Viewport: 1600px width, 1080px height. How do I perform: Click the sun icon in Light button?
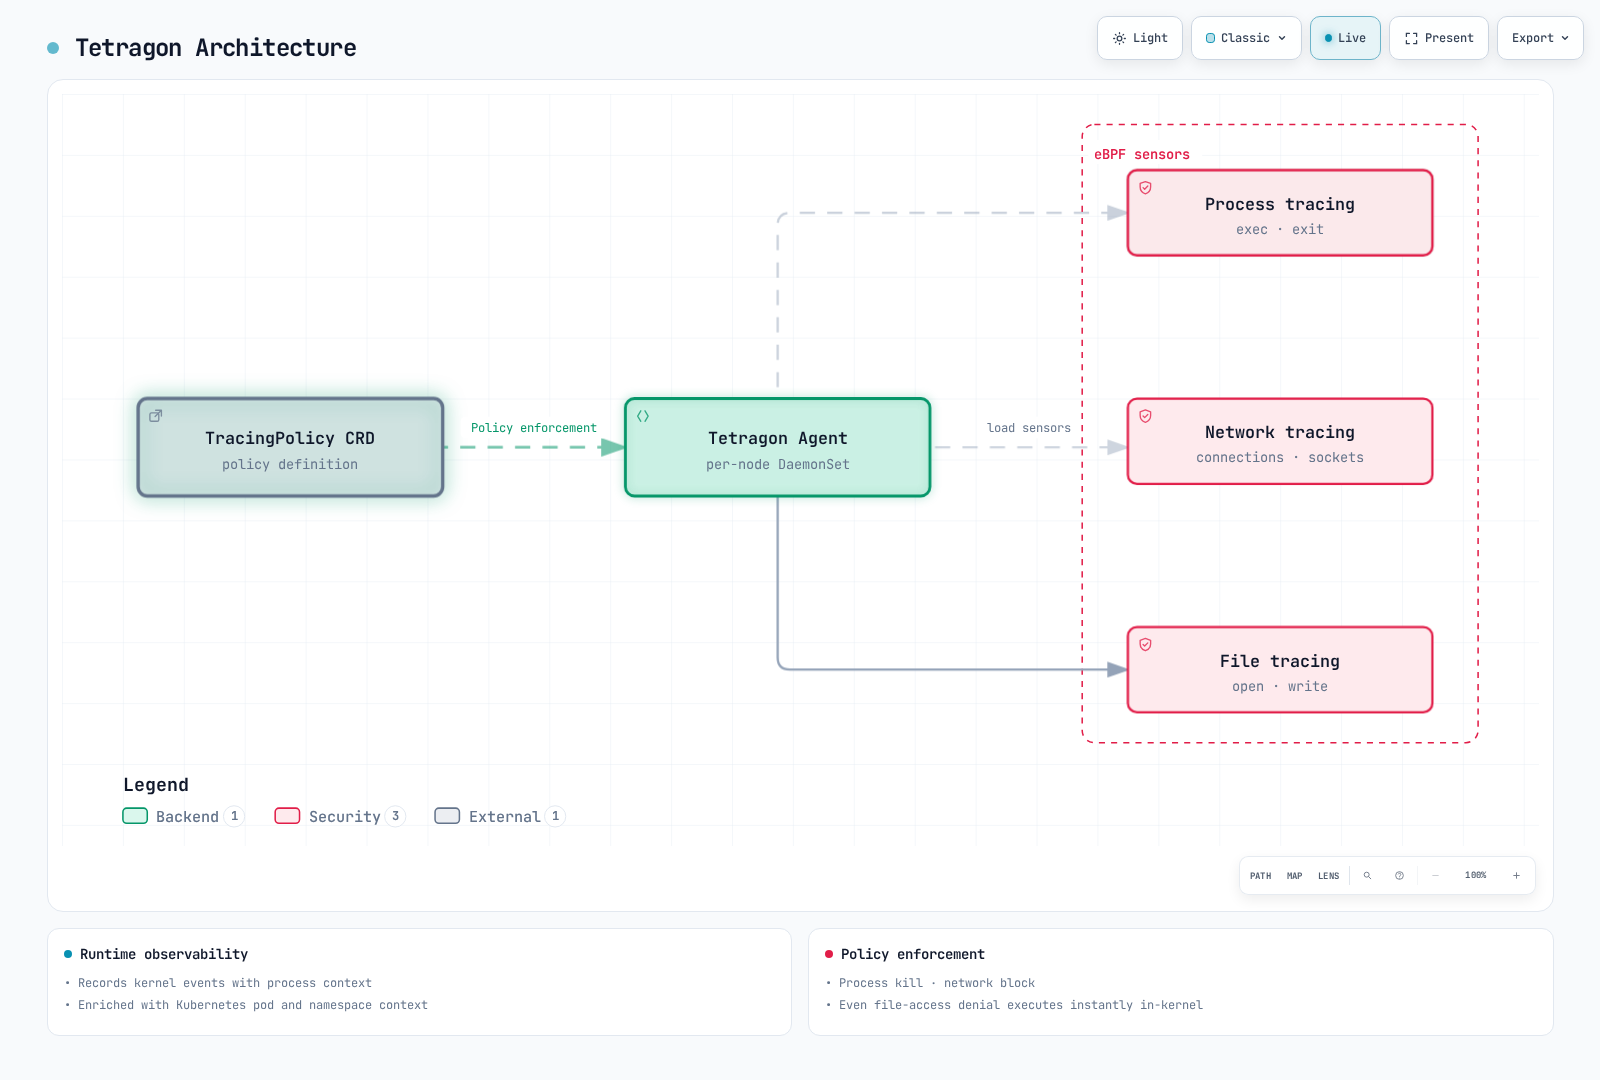click(x=1119, y=38)
